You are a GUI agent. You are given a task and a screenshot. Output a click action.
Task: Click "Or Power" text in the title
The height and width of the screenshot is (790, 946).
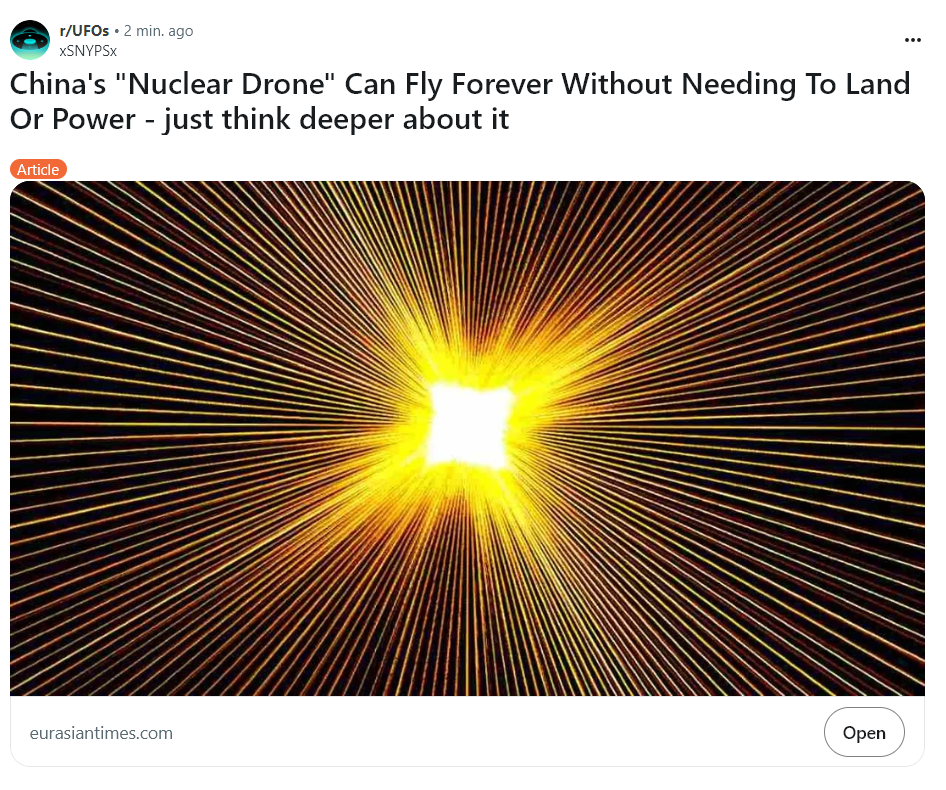pyautogui.click(x=72, y=119)
